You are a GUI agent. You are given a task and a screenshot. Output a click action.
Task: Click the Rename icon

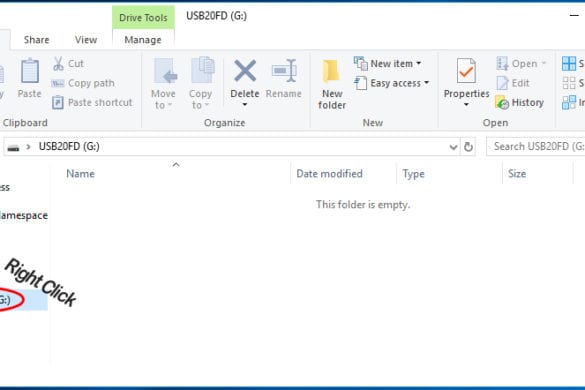[x=284, y=71]
